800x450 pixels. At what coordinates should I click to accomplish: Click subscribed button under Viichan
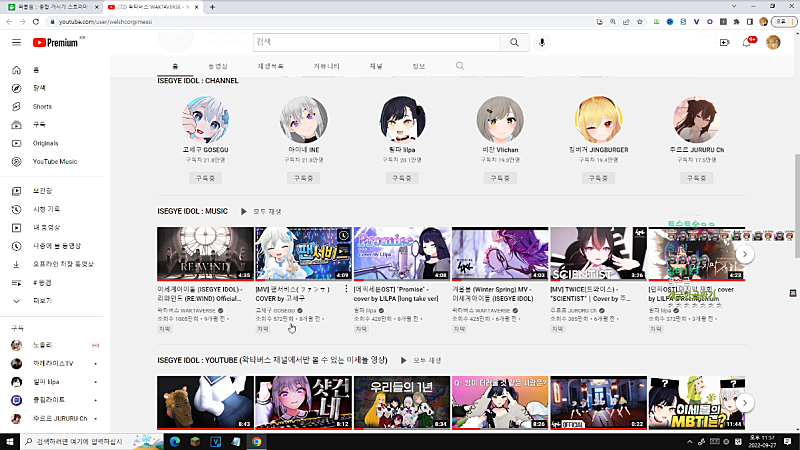tap(500, 178)
